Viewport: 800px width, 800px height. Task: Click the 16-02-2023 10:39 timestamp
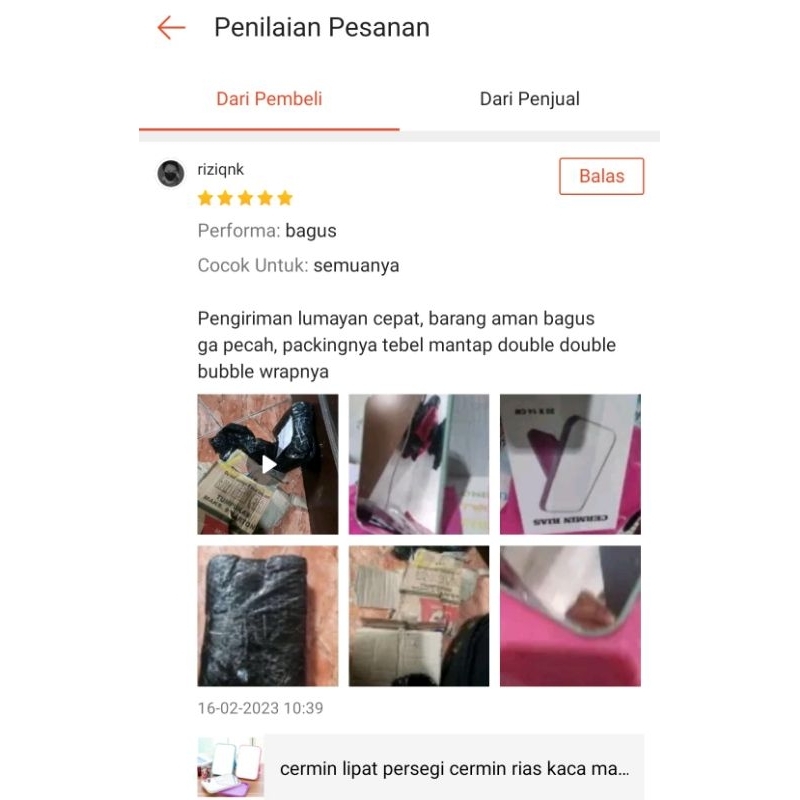[x=260, y=708]
